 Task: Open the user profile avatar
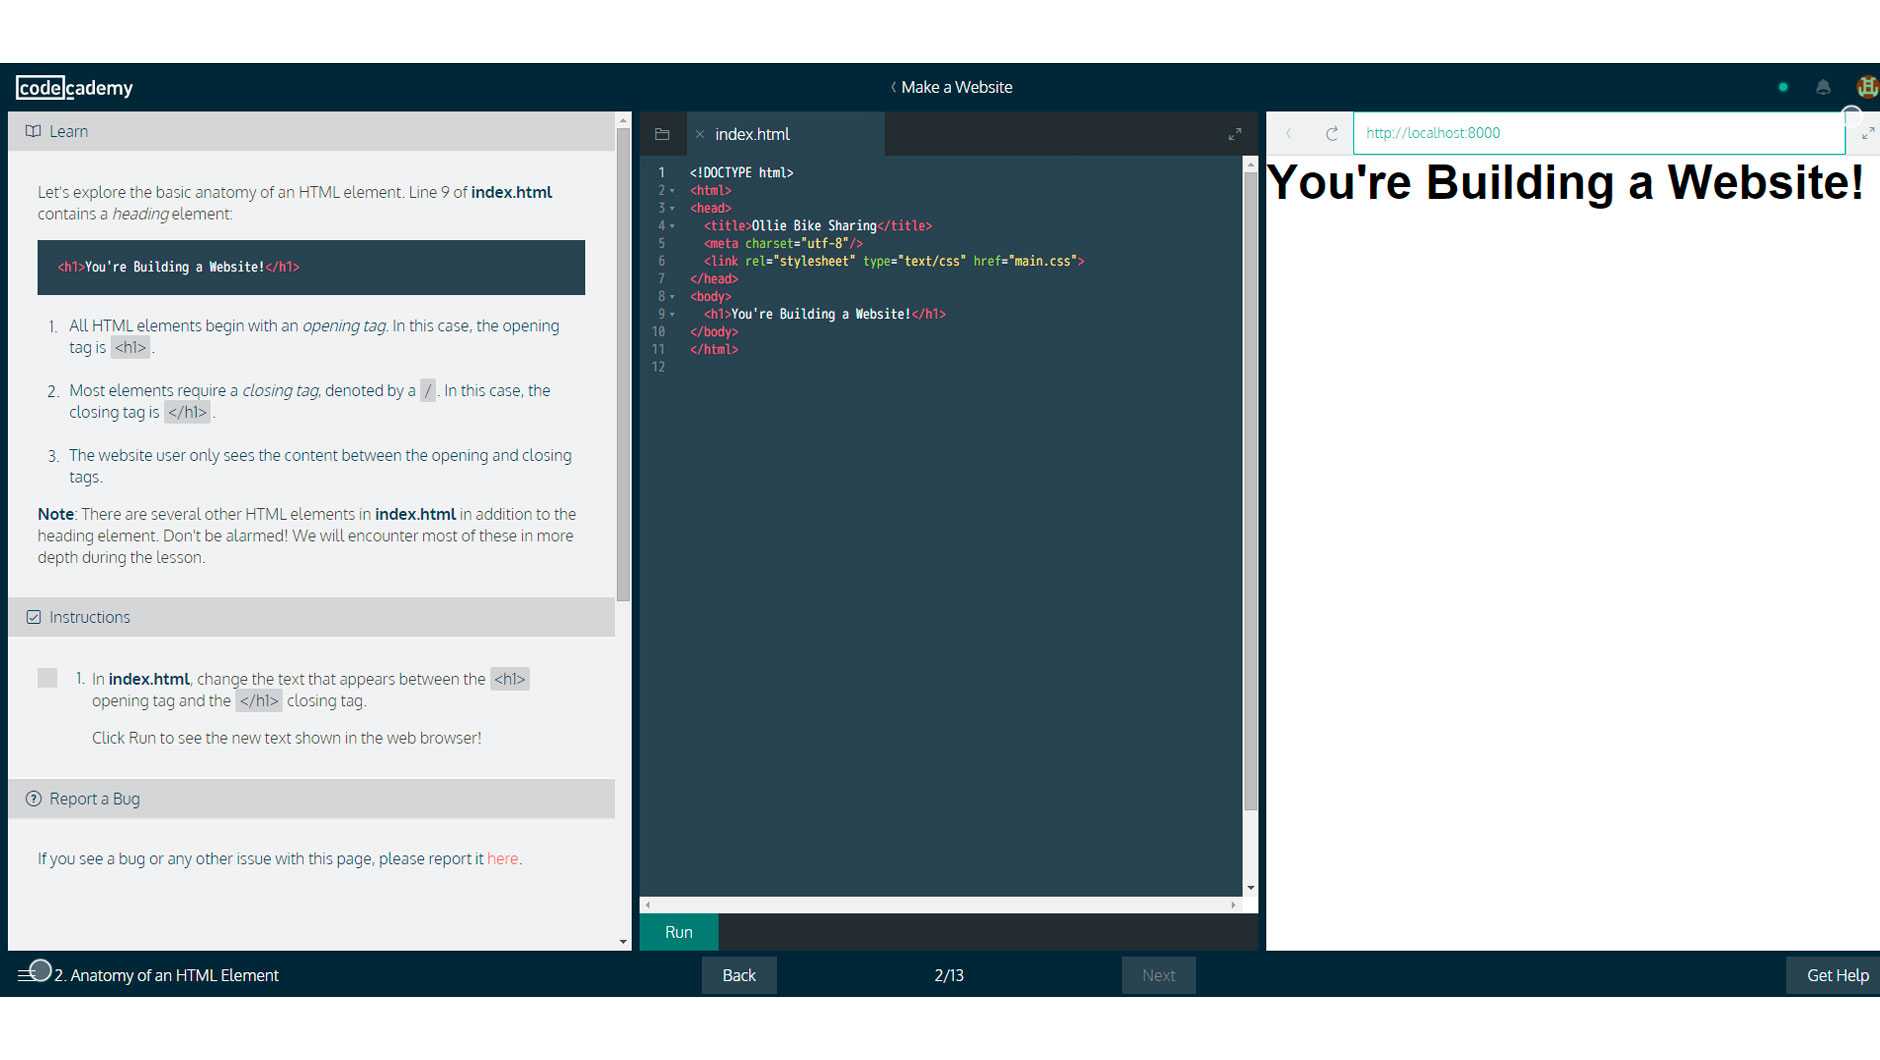1866,88
